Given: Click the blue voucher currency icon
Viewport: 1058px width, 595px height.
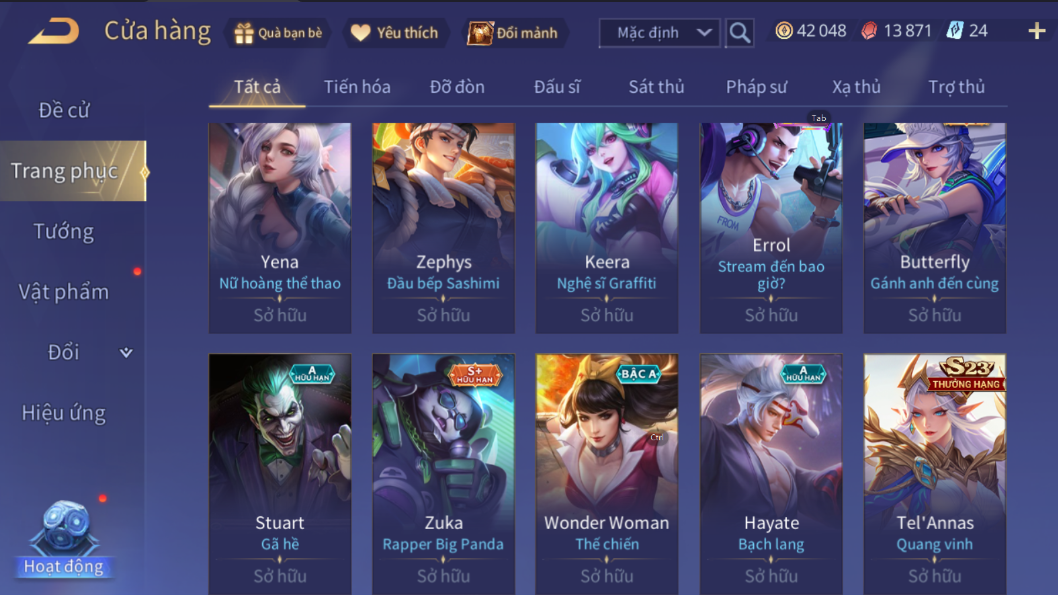Looking at the screenshot, I should tap(954, 30).
